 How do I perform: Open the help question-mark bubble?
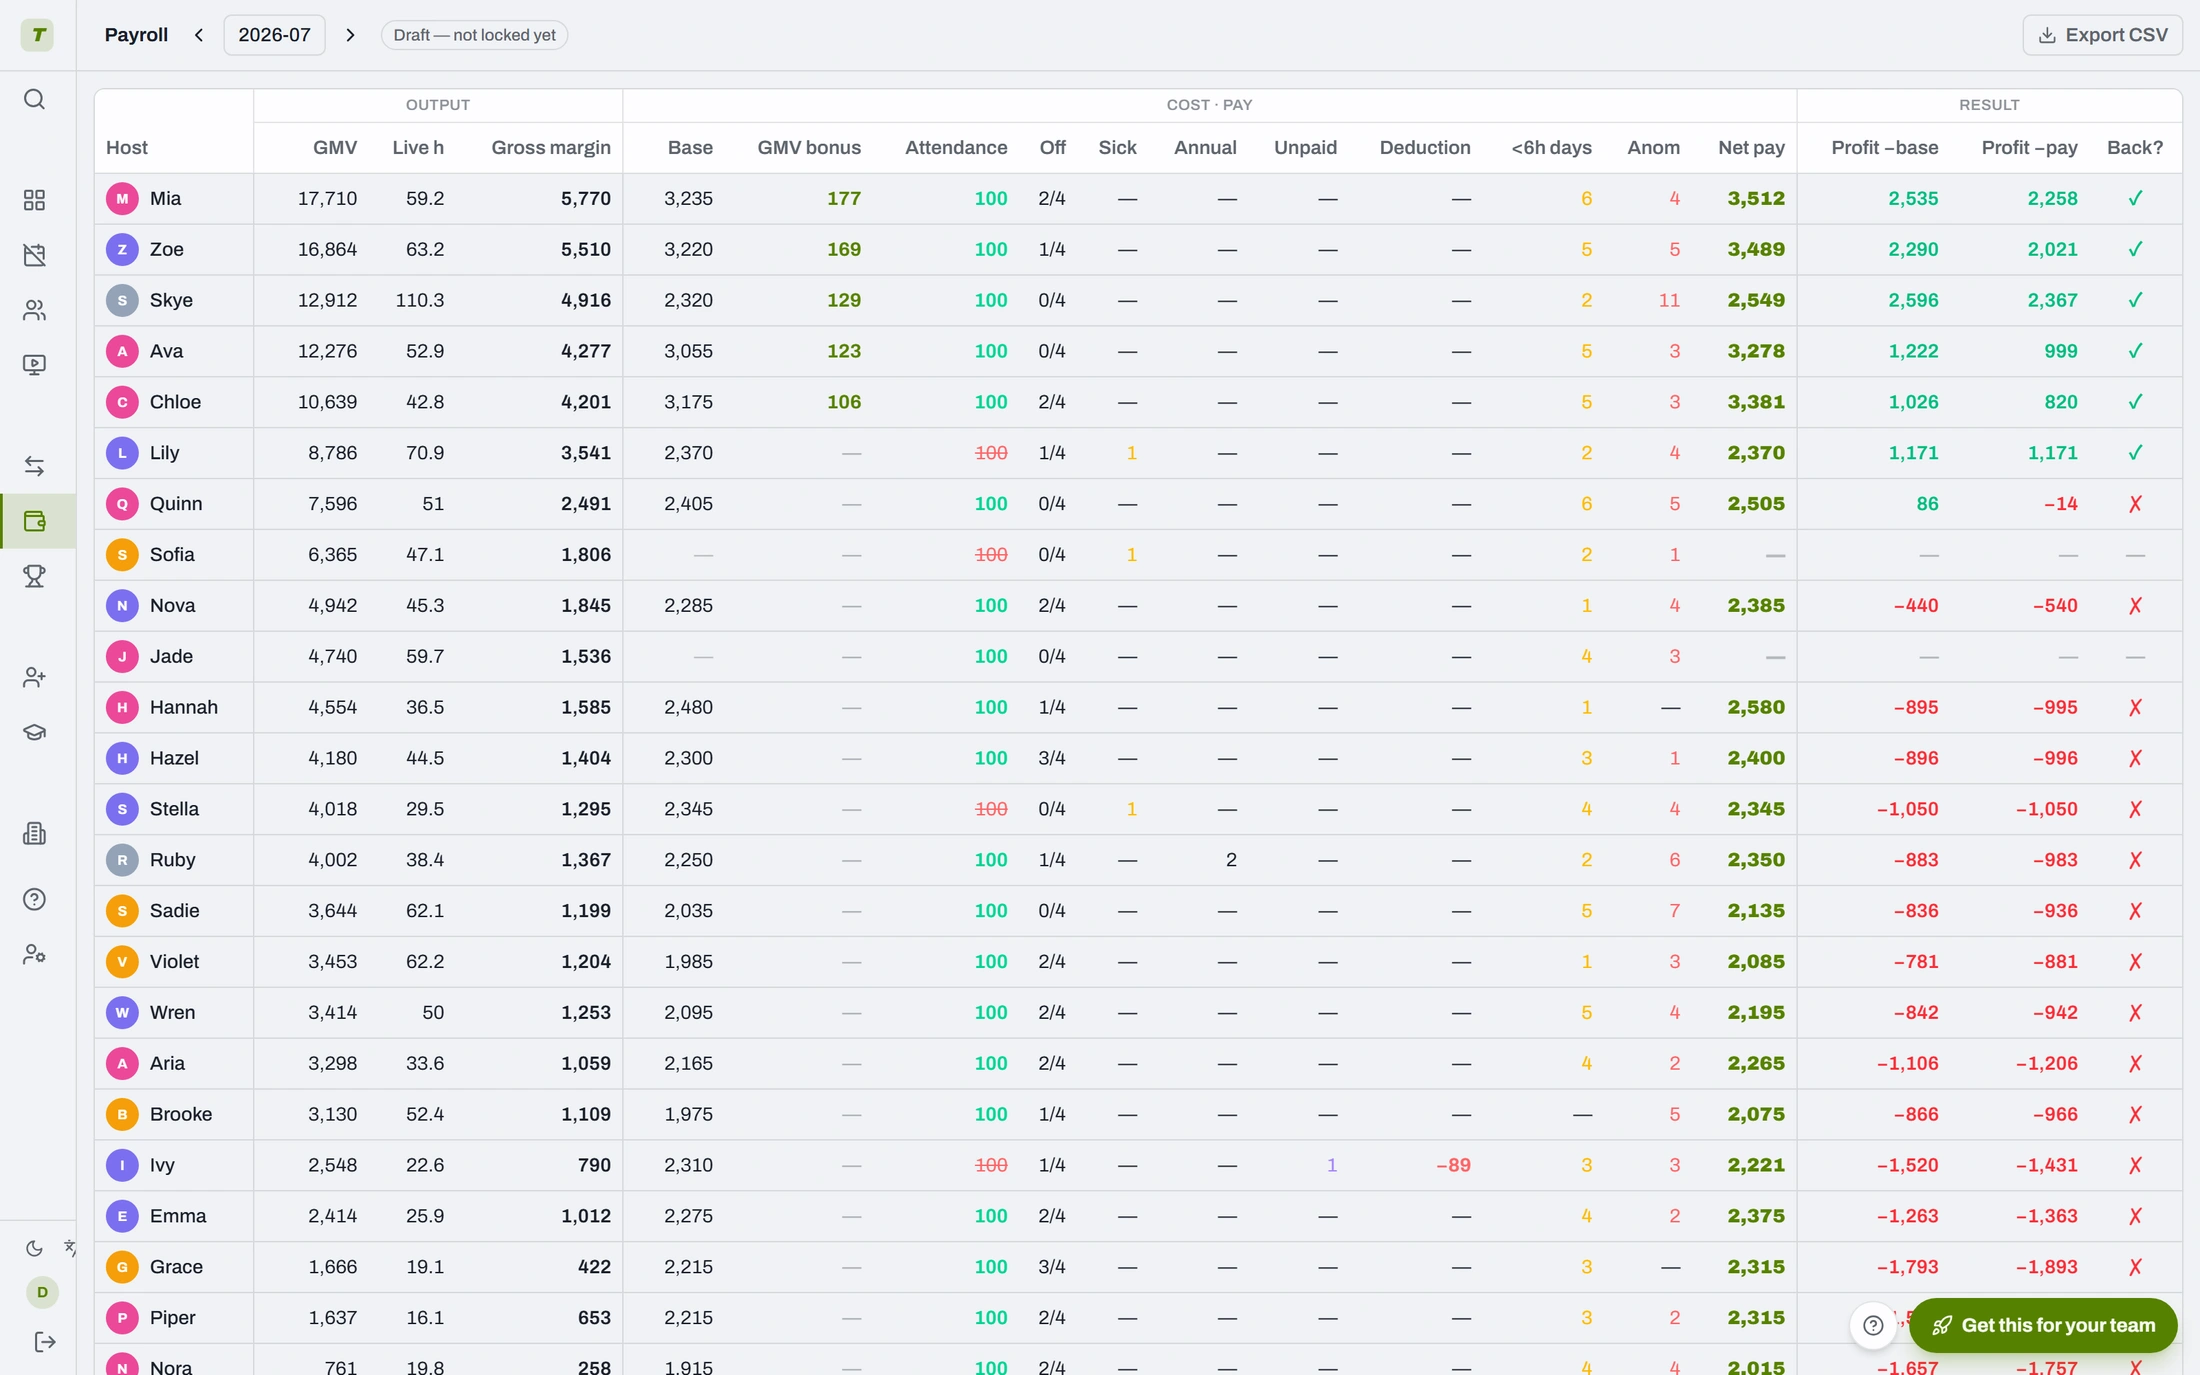1873,1325
